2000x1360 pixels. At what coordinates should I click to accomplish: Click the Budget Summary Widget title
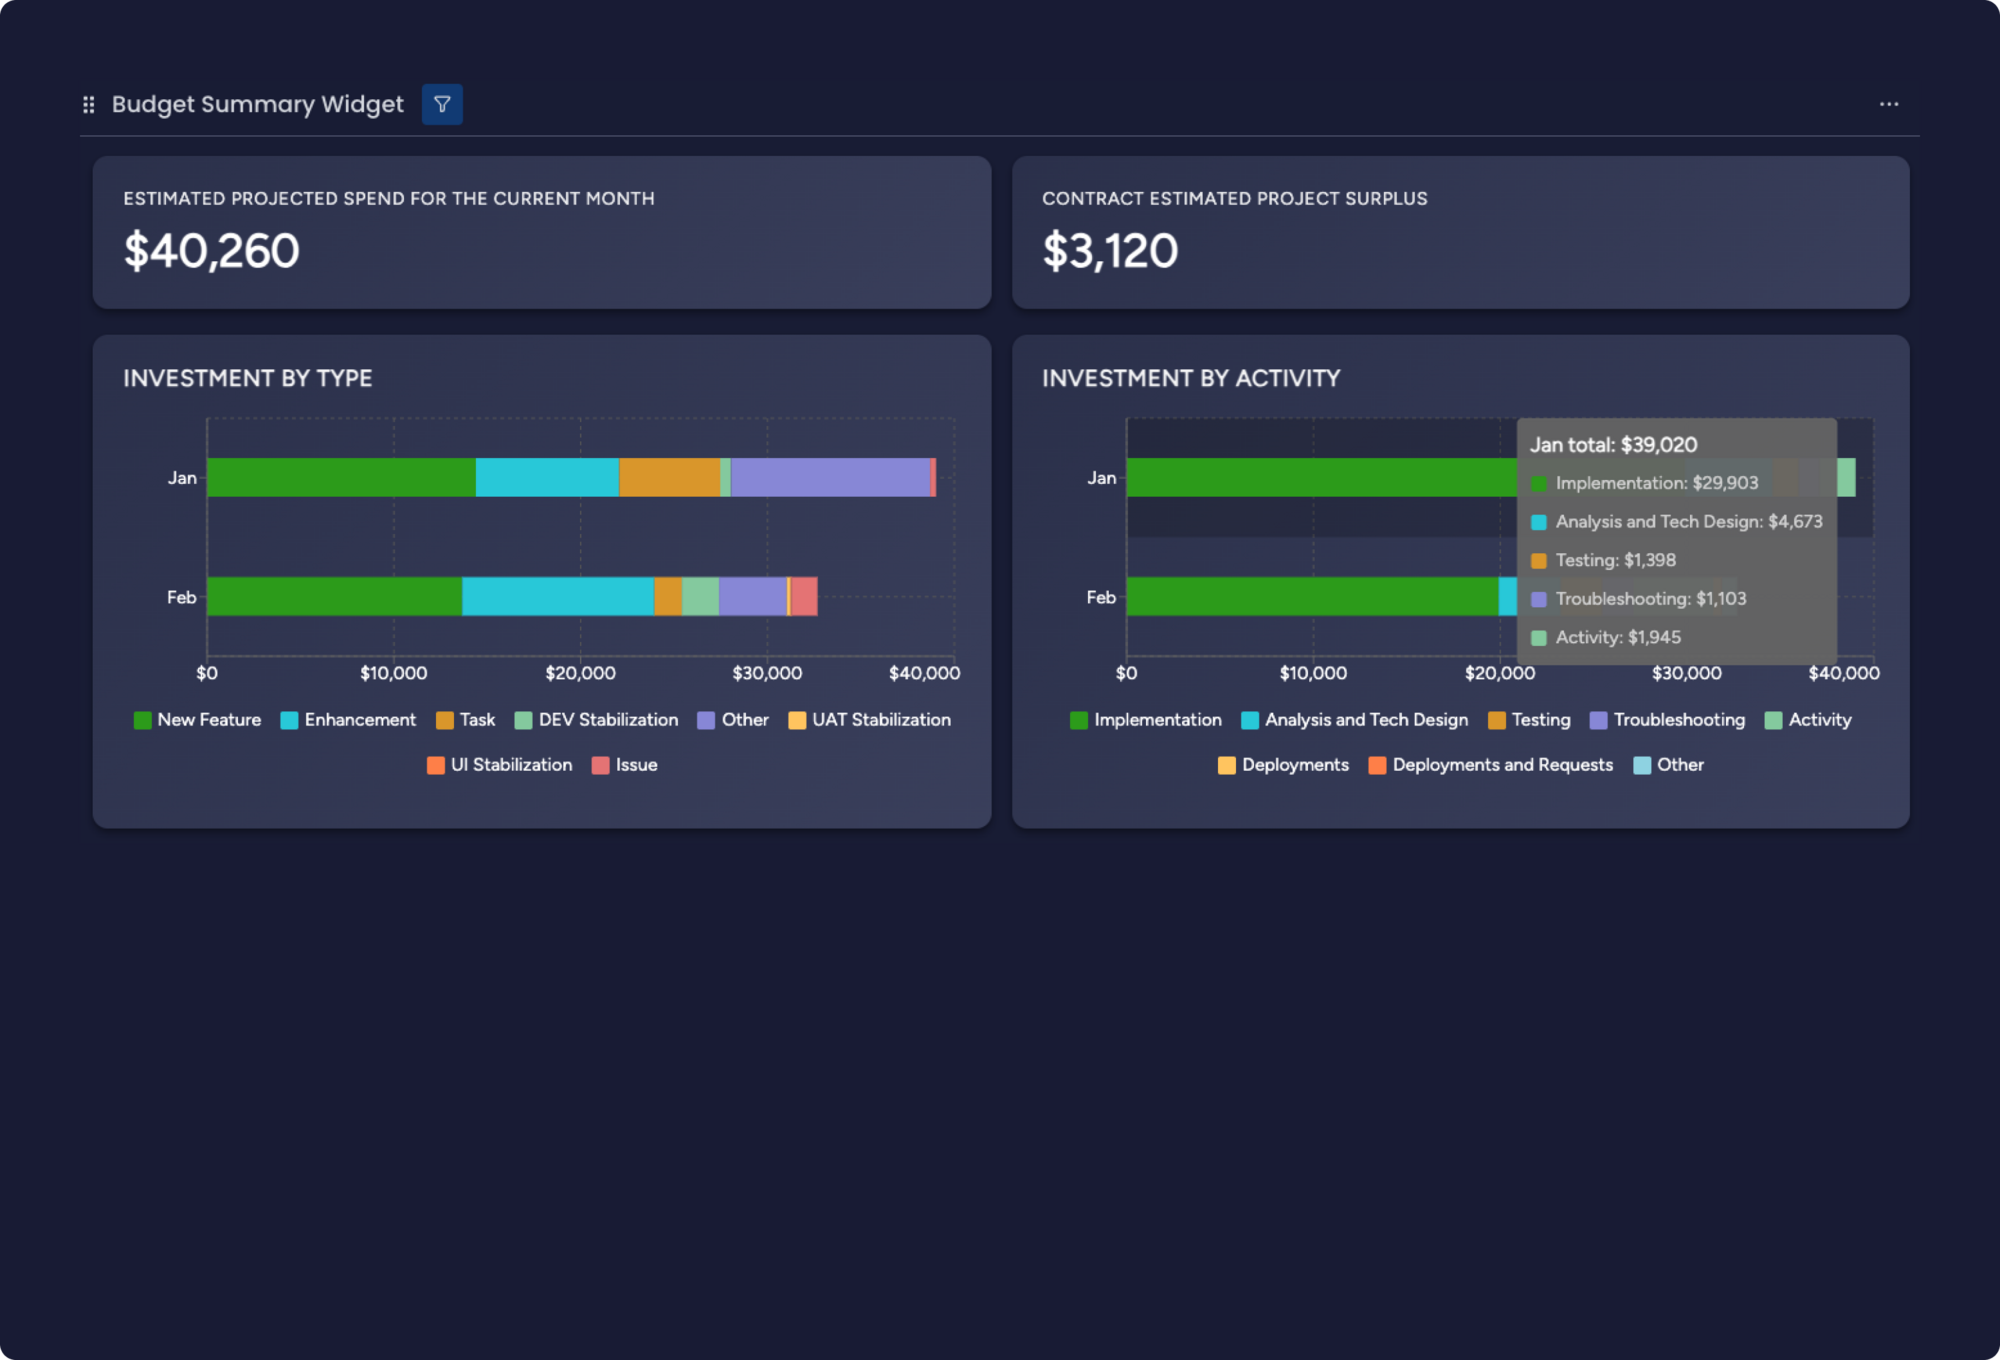point(257,104)
